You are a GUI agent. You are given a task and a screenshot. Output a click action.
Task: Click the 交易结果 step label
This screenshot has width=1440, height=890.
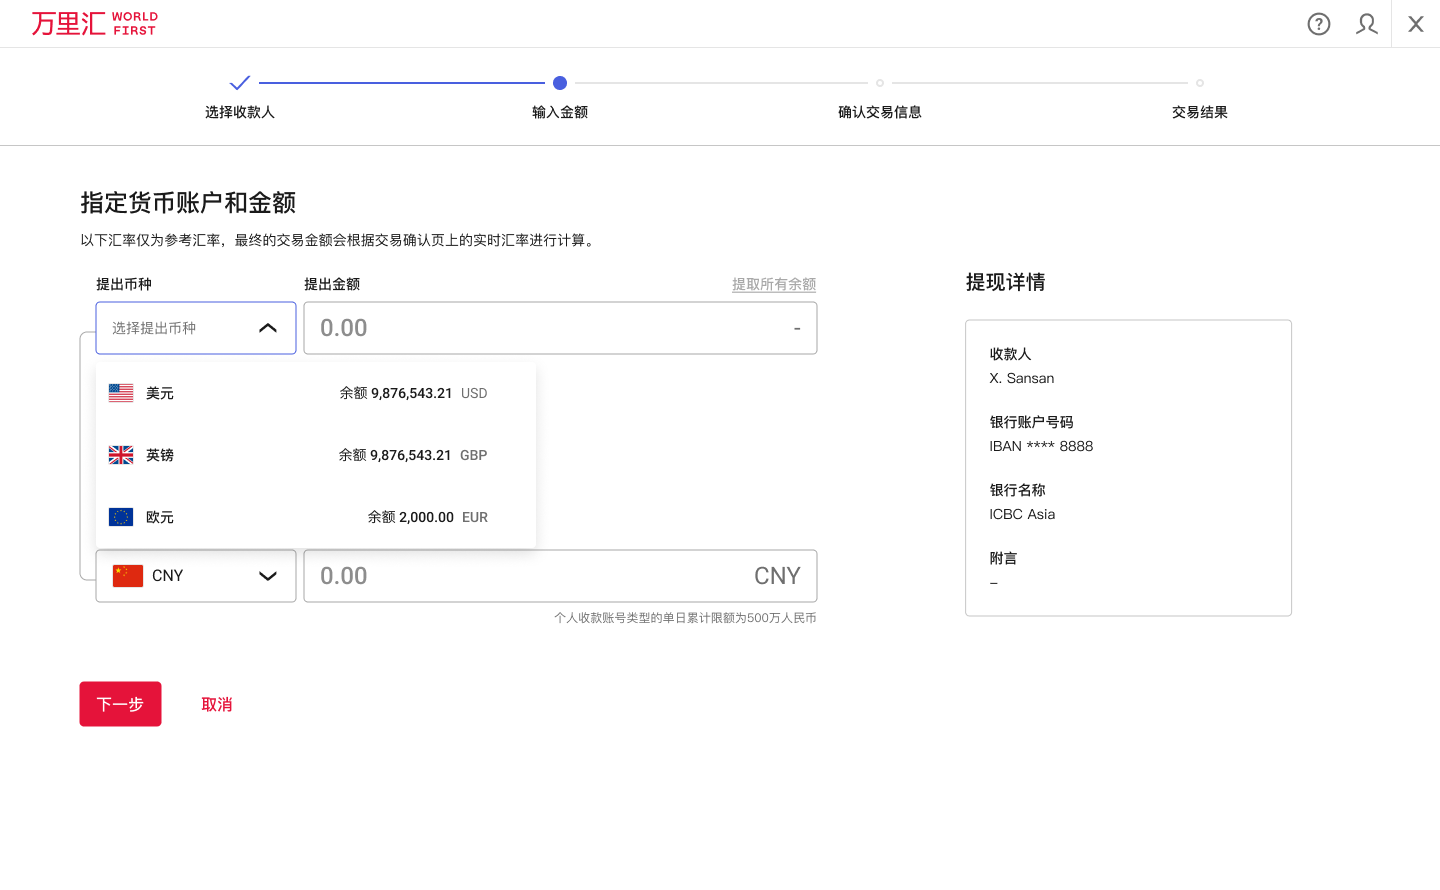tap(1199, 111)
